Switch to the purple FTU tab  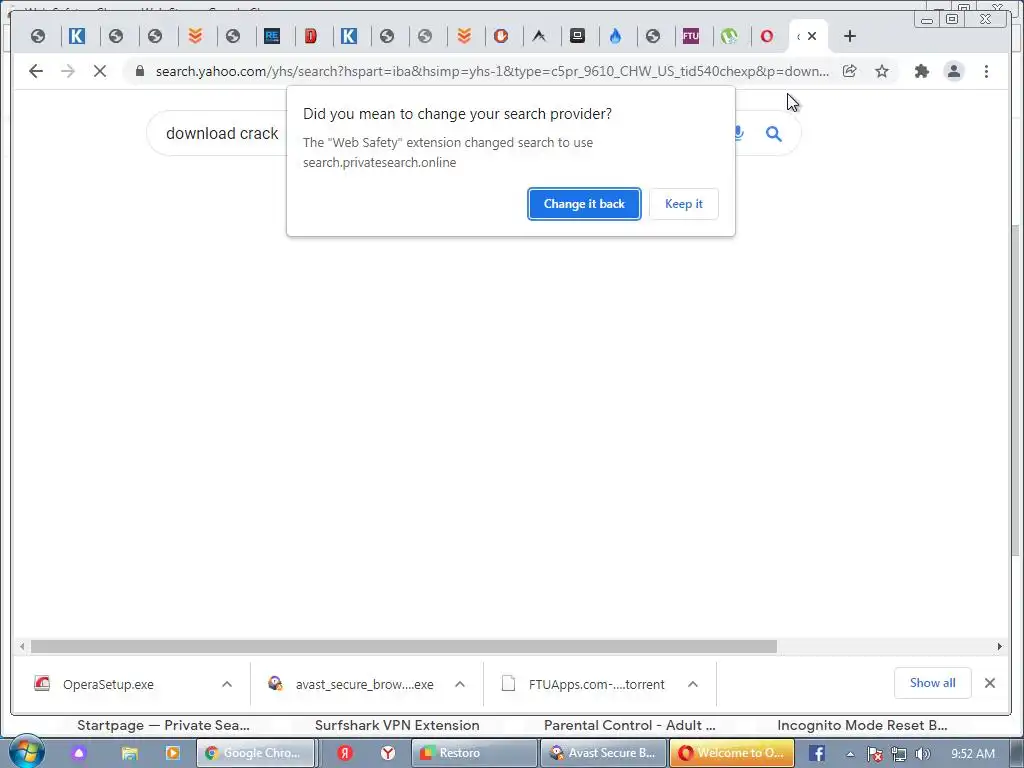point(691,36)
